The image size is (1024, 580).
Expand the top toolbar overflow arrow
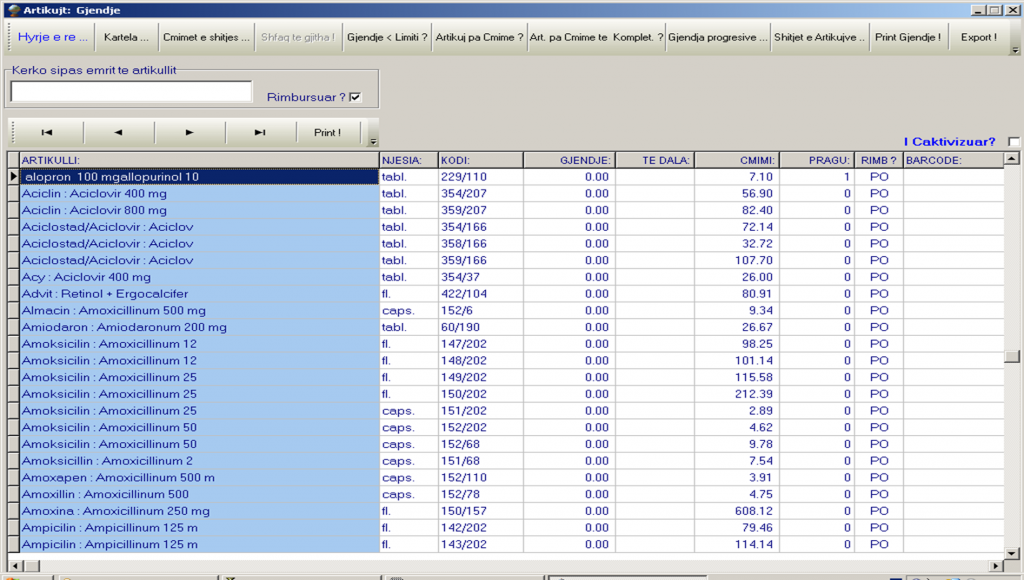tap(1015, 50)
